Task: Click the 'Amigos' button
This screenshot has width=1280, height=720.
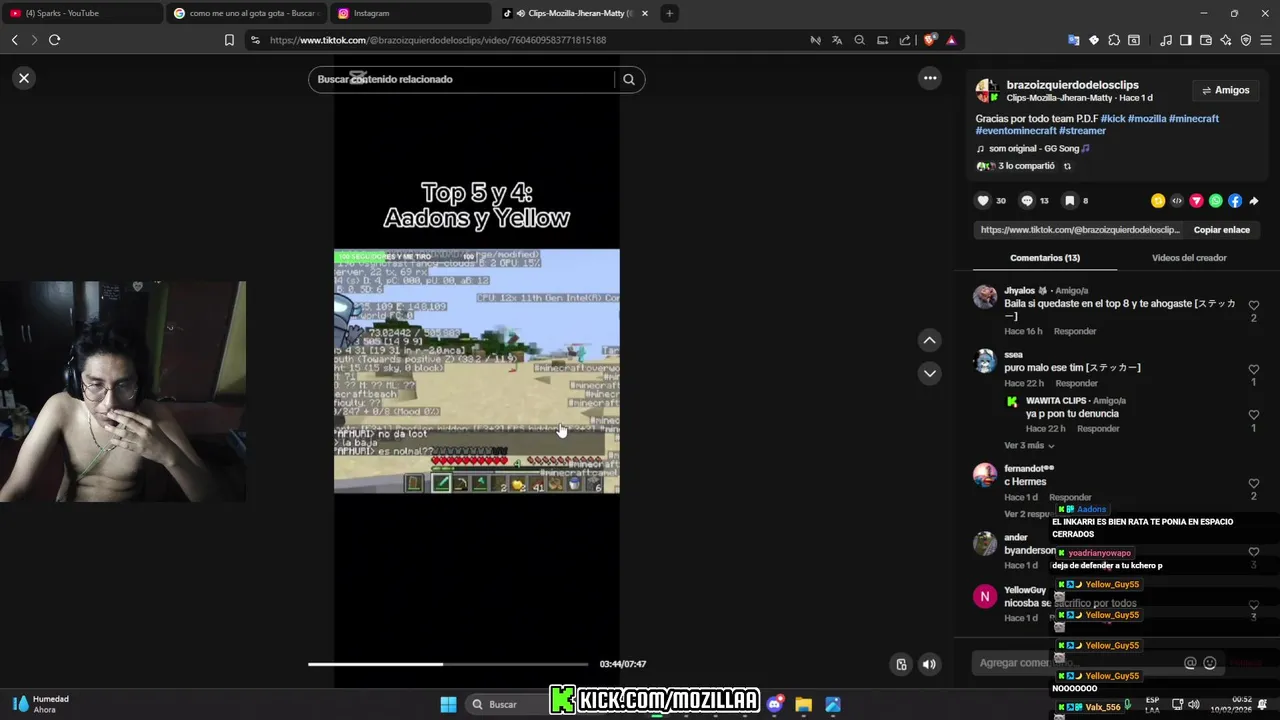Action: point(1225,90)
